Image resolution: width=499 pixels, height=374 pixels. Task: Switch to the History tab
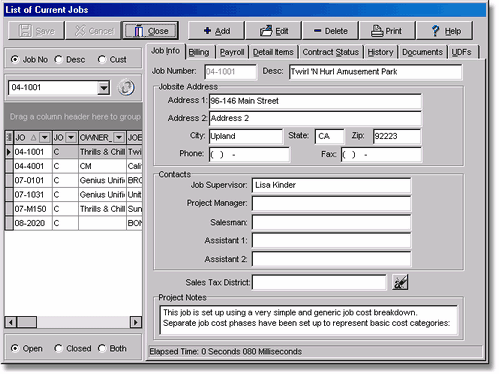pyautogui.click(x=380, y=52)
